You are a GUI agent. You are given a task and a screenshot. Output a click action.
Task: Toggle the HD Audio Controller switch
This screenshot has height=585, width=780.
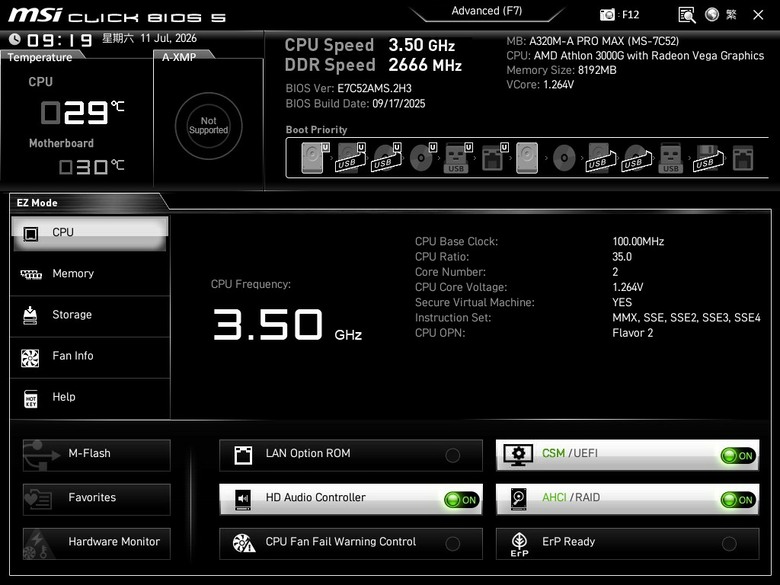click(x=462, y=499)
